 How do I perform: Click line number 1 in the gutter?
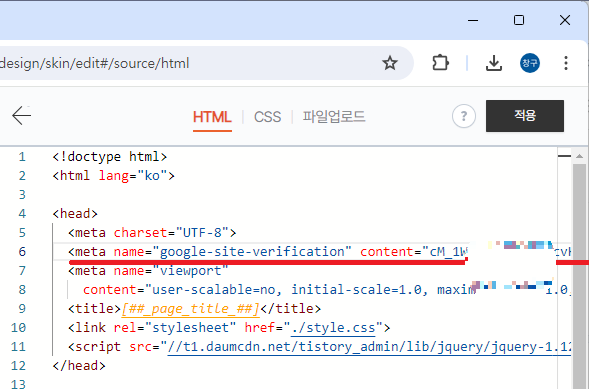click(x=22, y=157)
